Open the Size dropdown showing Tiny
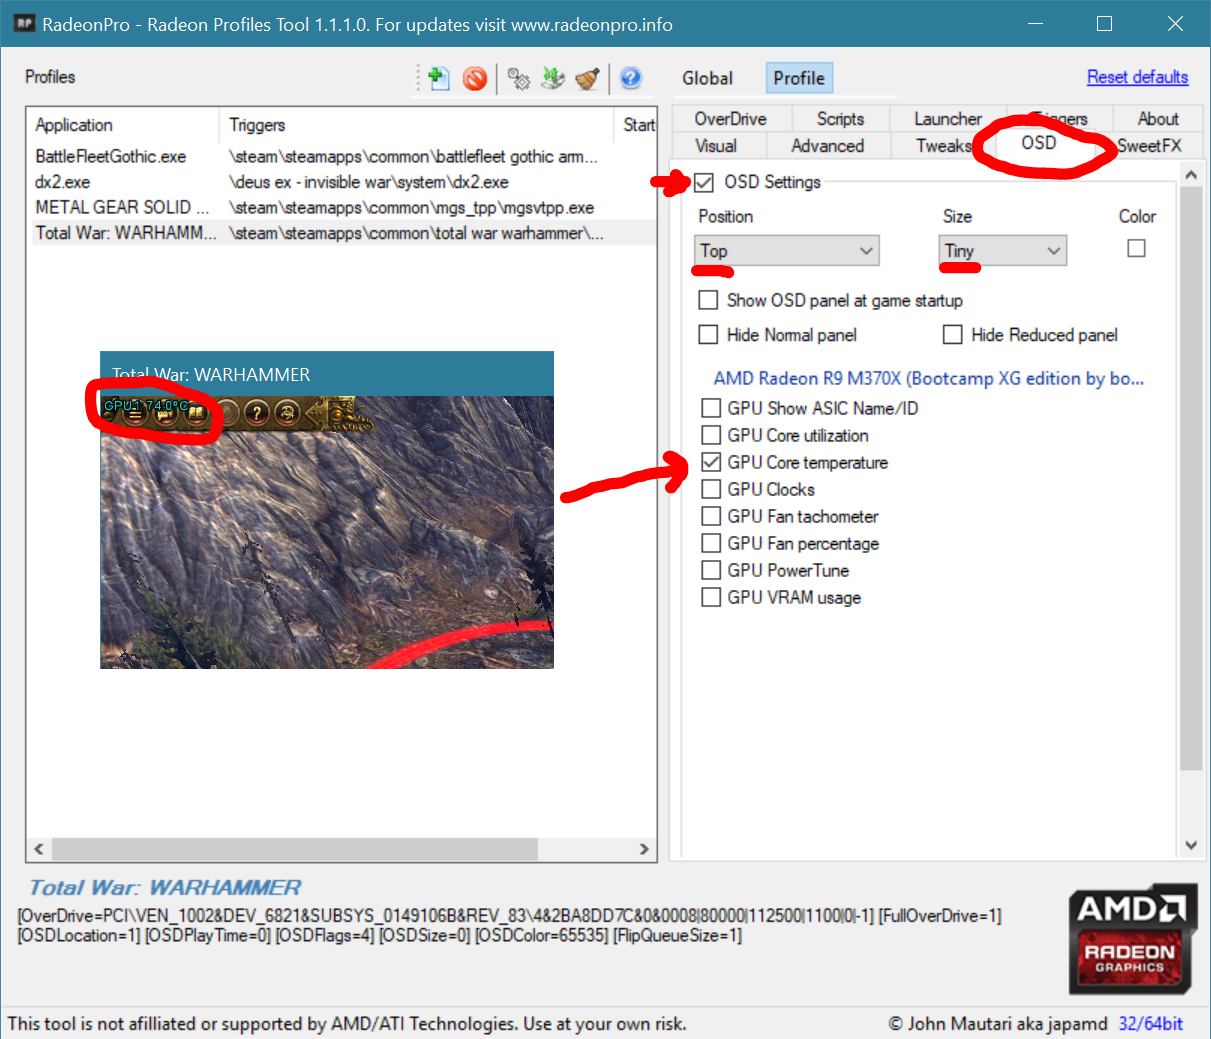Viewport: 1211px width, 1039px height. click(x=1003, y=250)
